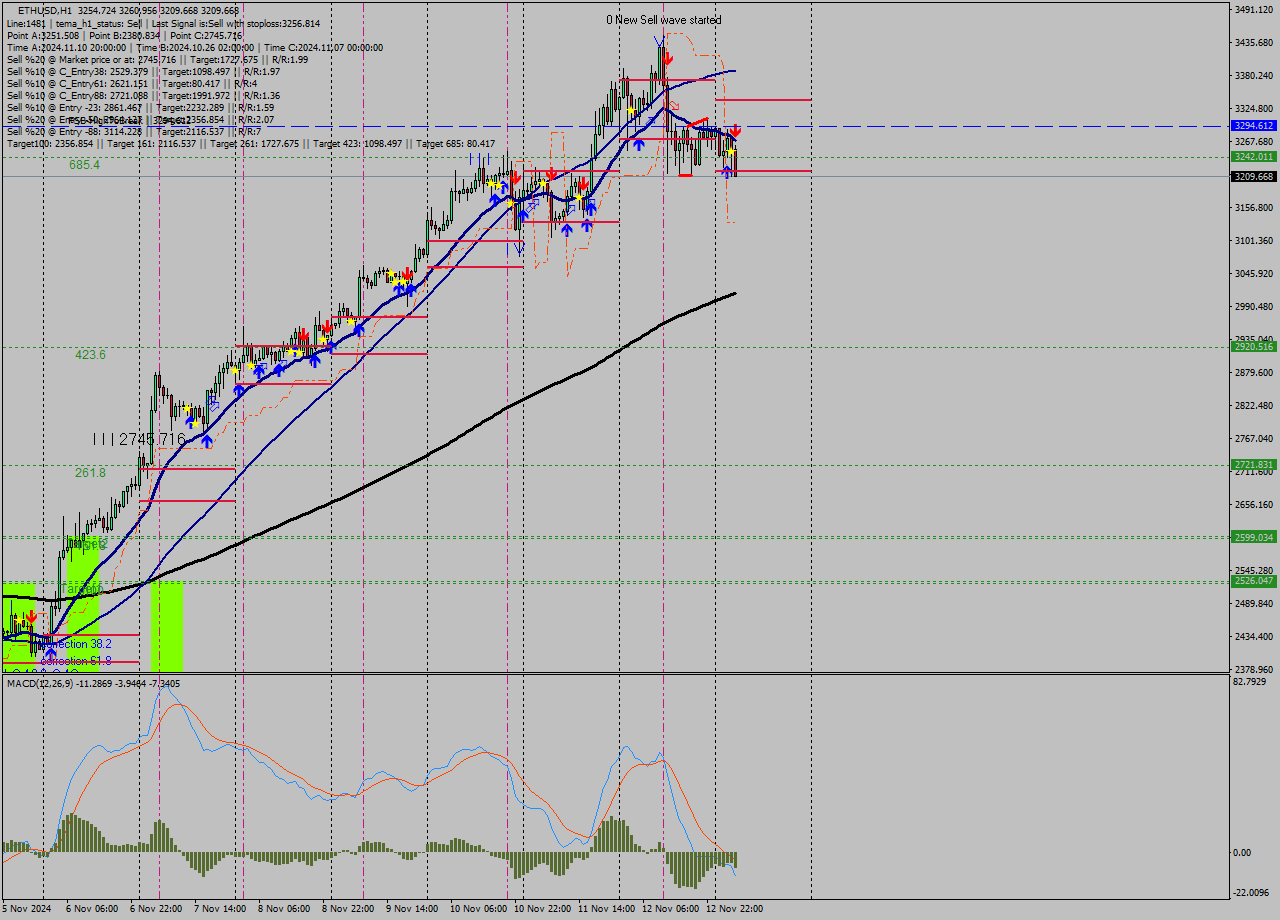Click the 'Point A:3251.508' label
1280x920 pixels.
click(42, 35)
